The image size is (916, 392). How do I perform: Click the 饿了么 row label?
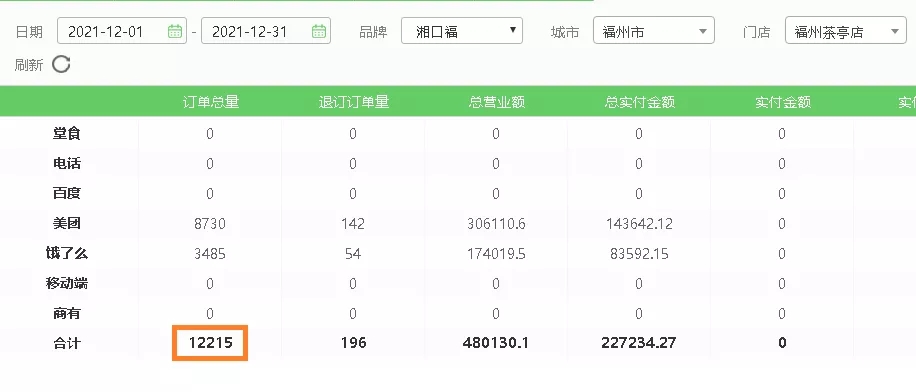pyautogui.click(x=67, y=254)
